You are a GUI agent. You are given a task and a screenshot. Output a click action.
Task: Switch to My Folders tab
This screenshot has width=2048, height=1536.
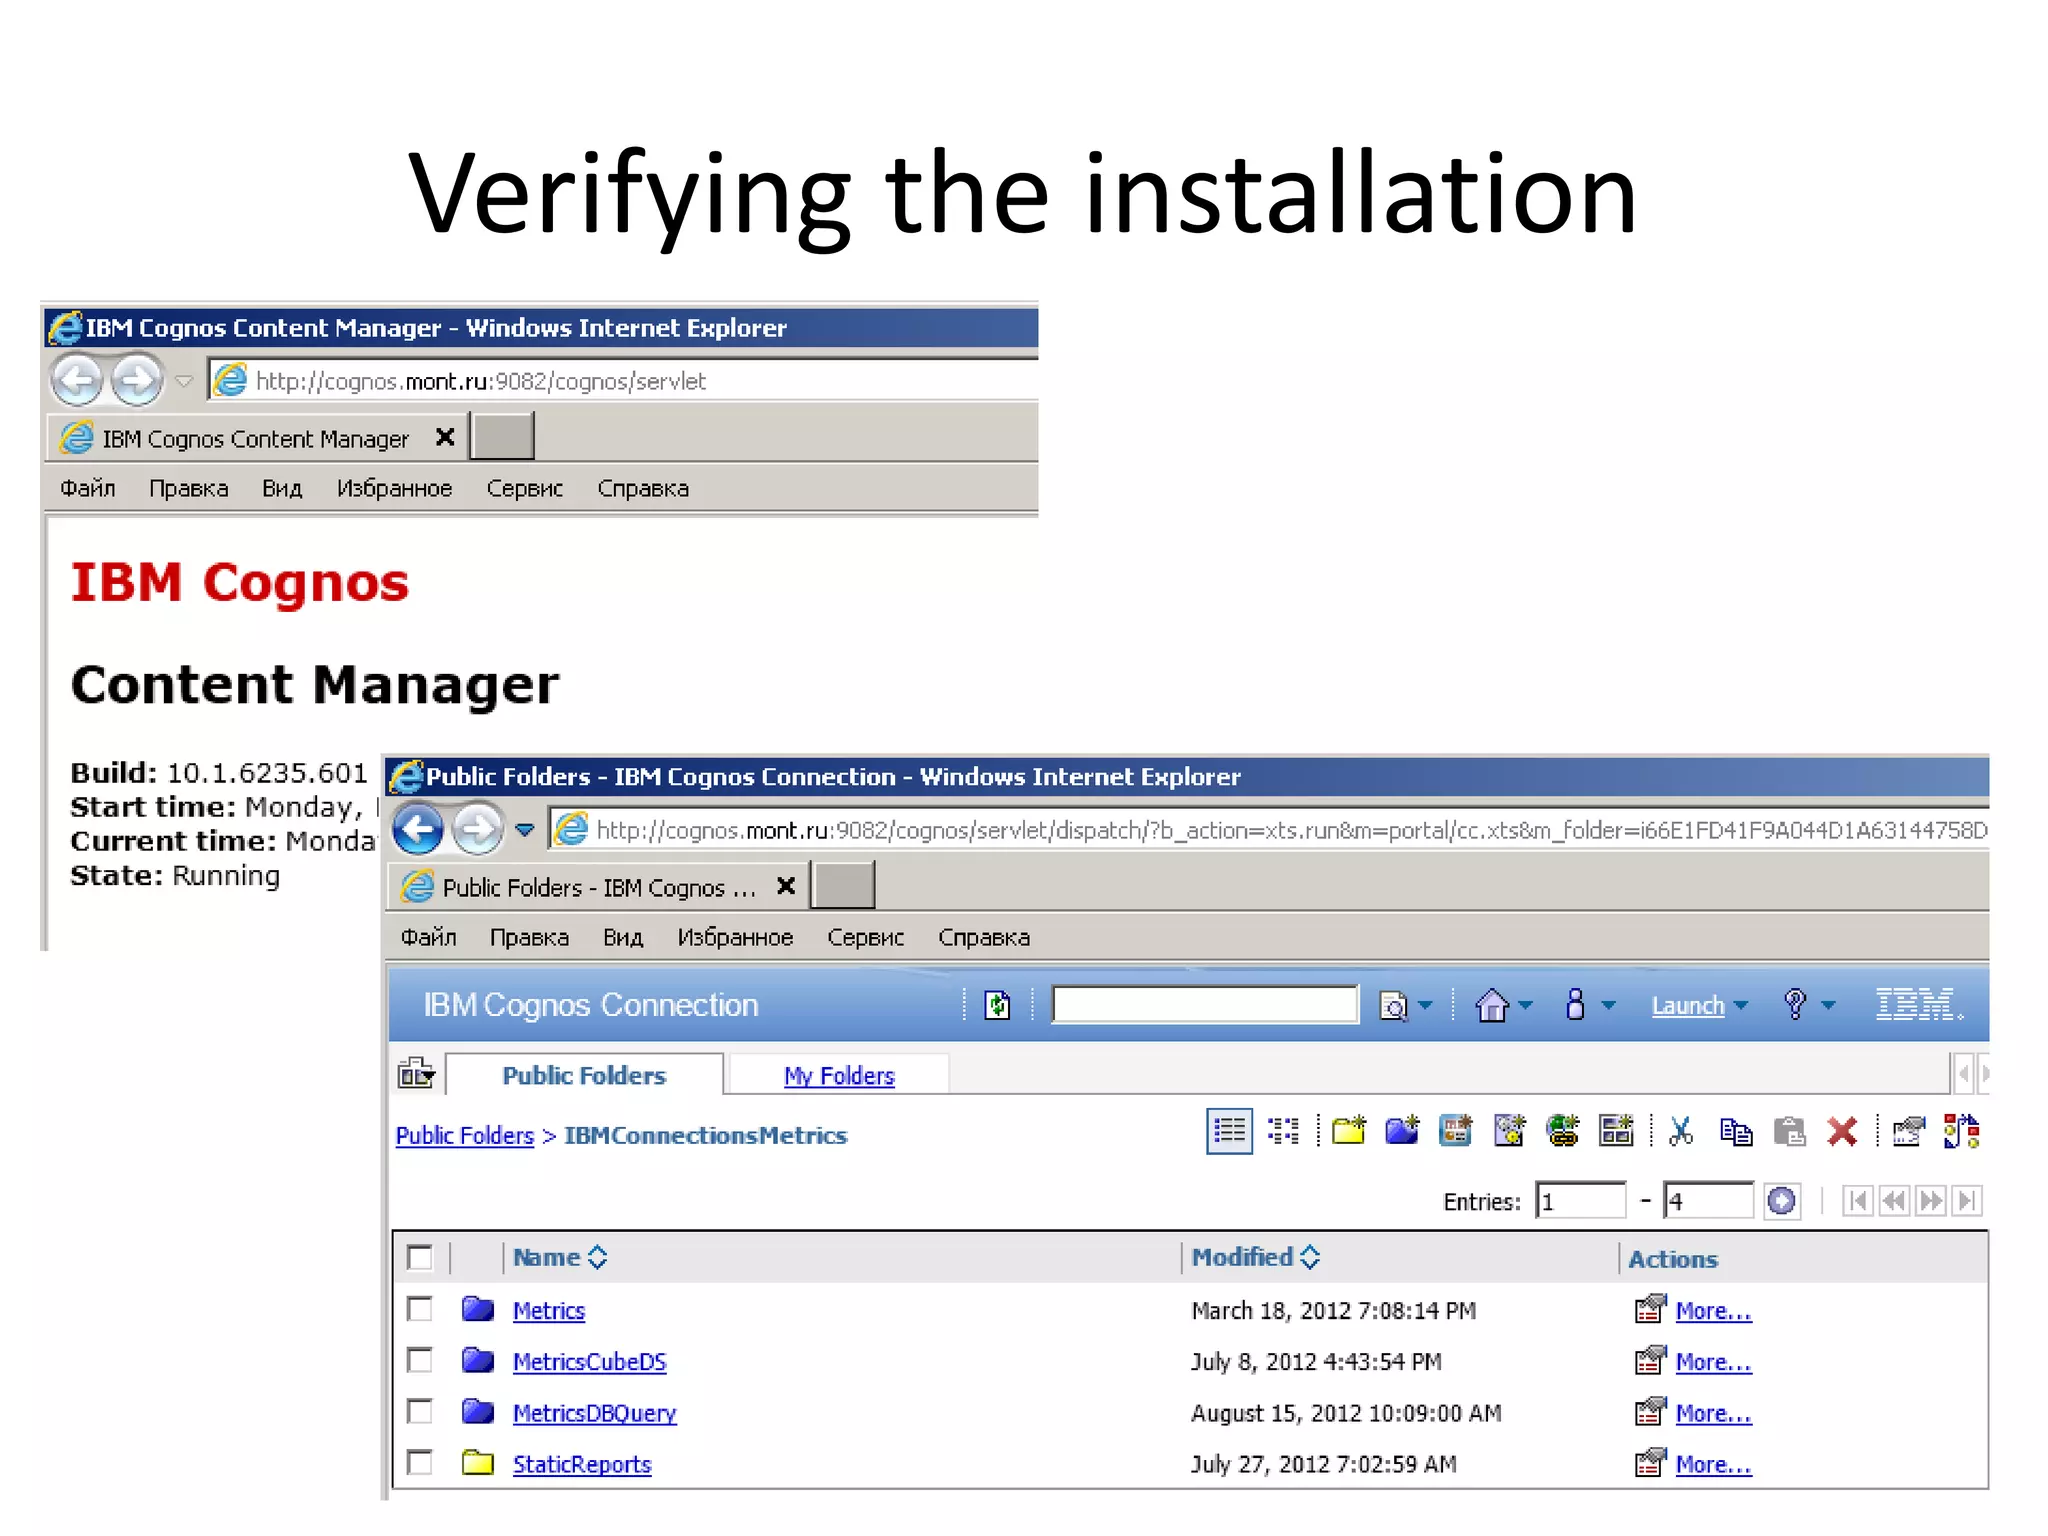(839, 1075)
